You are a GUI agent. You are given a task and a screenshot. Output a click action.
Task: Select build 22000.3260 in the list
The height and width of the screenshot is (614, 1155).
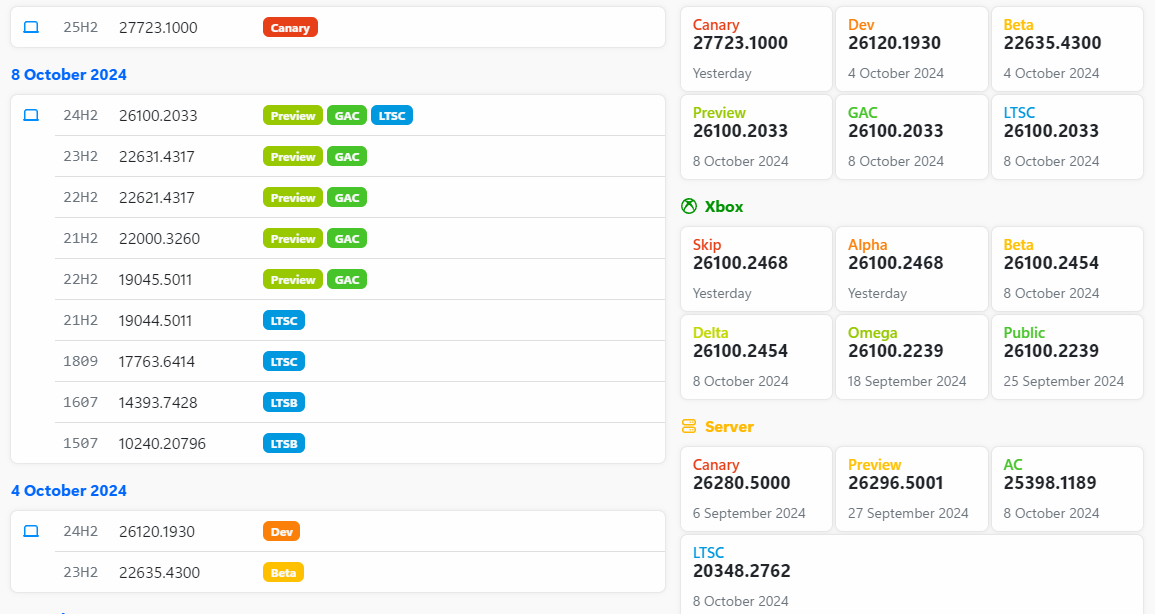point(159,239)
